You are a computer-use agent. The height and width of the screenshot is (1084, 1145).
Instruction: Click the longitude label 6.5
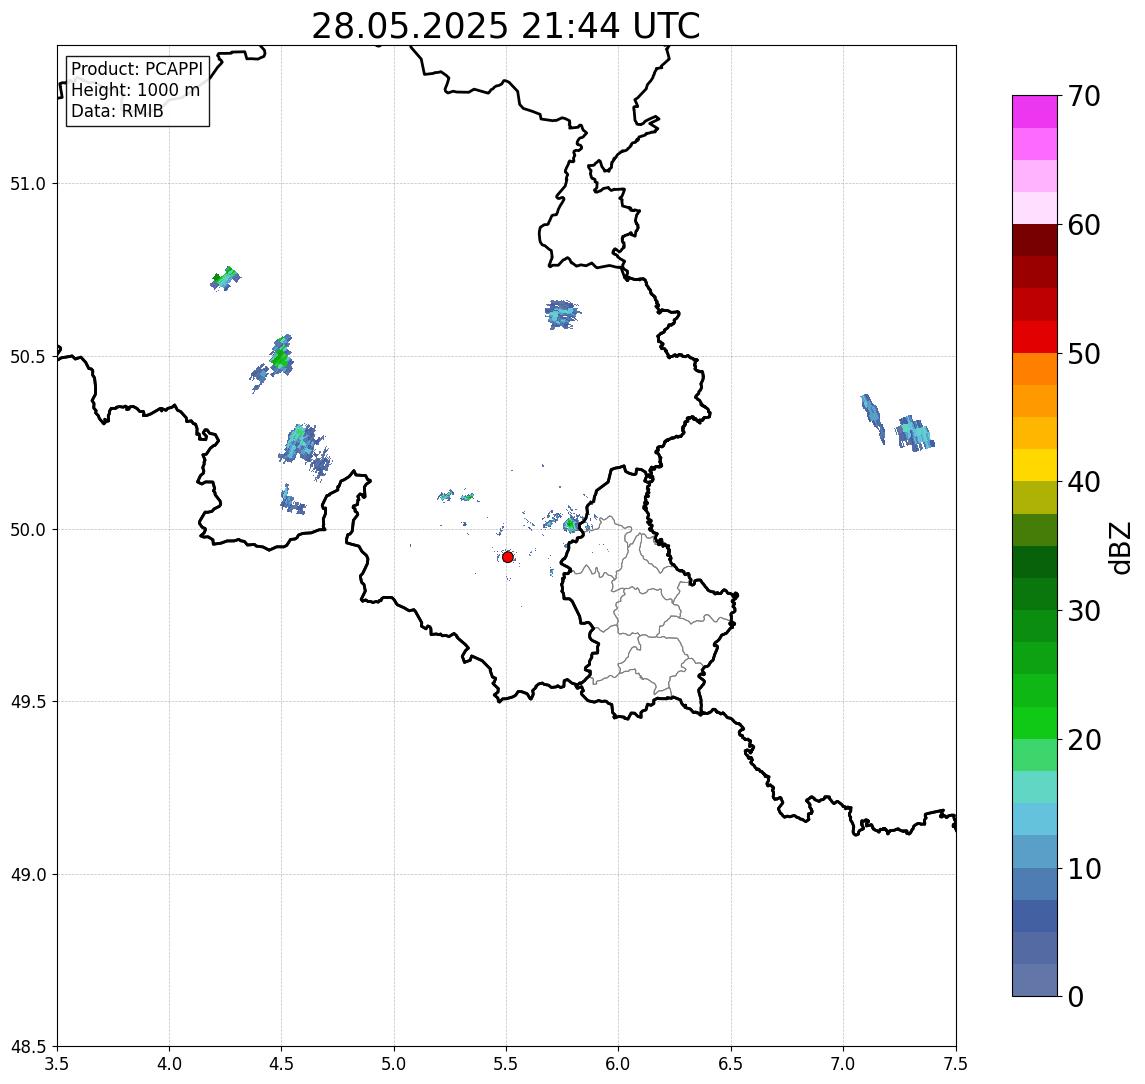(731, 1064)
